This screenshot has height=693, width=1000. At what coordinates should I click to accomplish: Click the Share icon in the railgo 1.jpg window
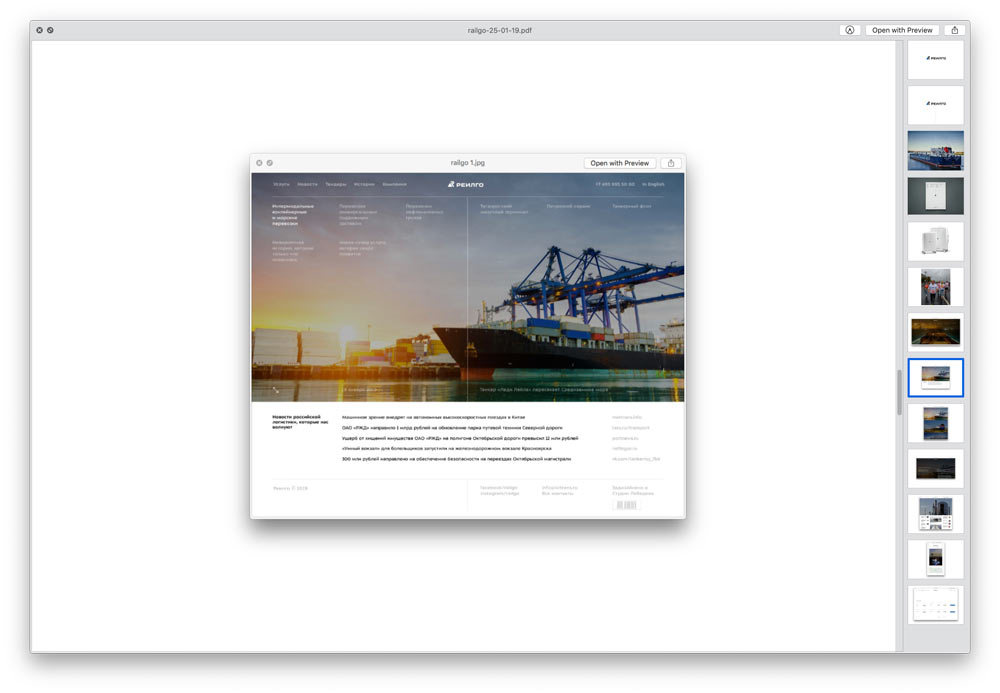[x=671, y=162]
